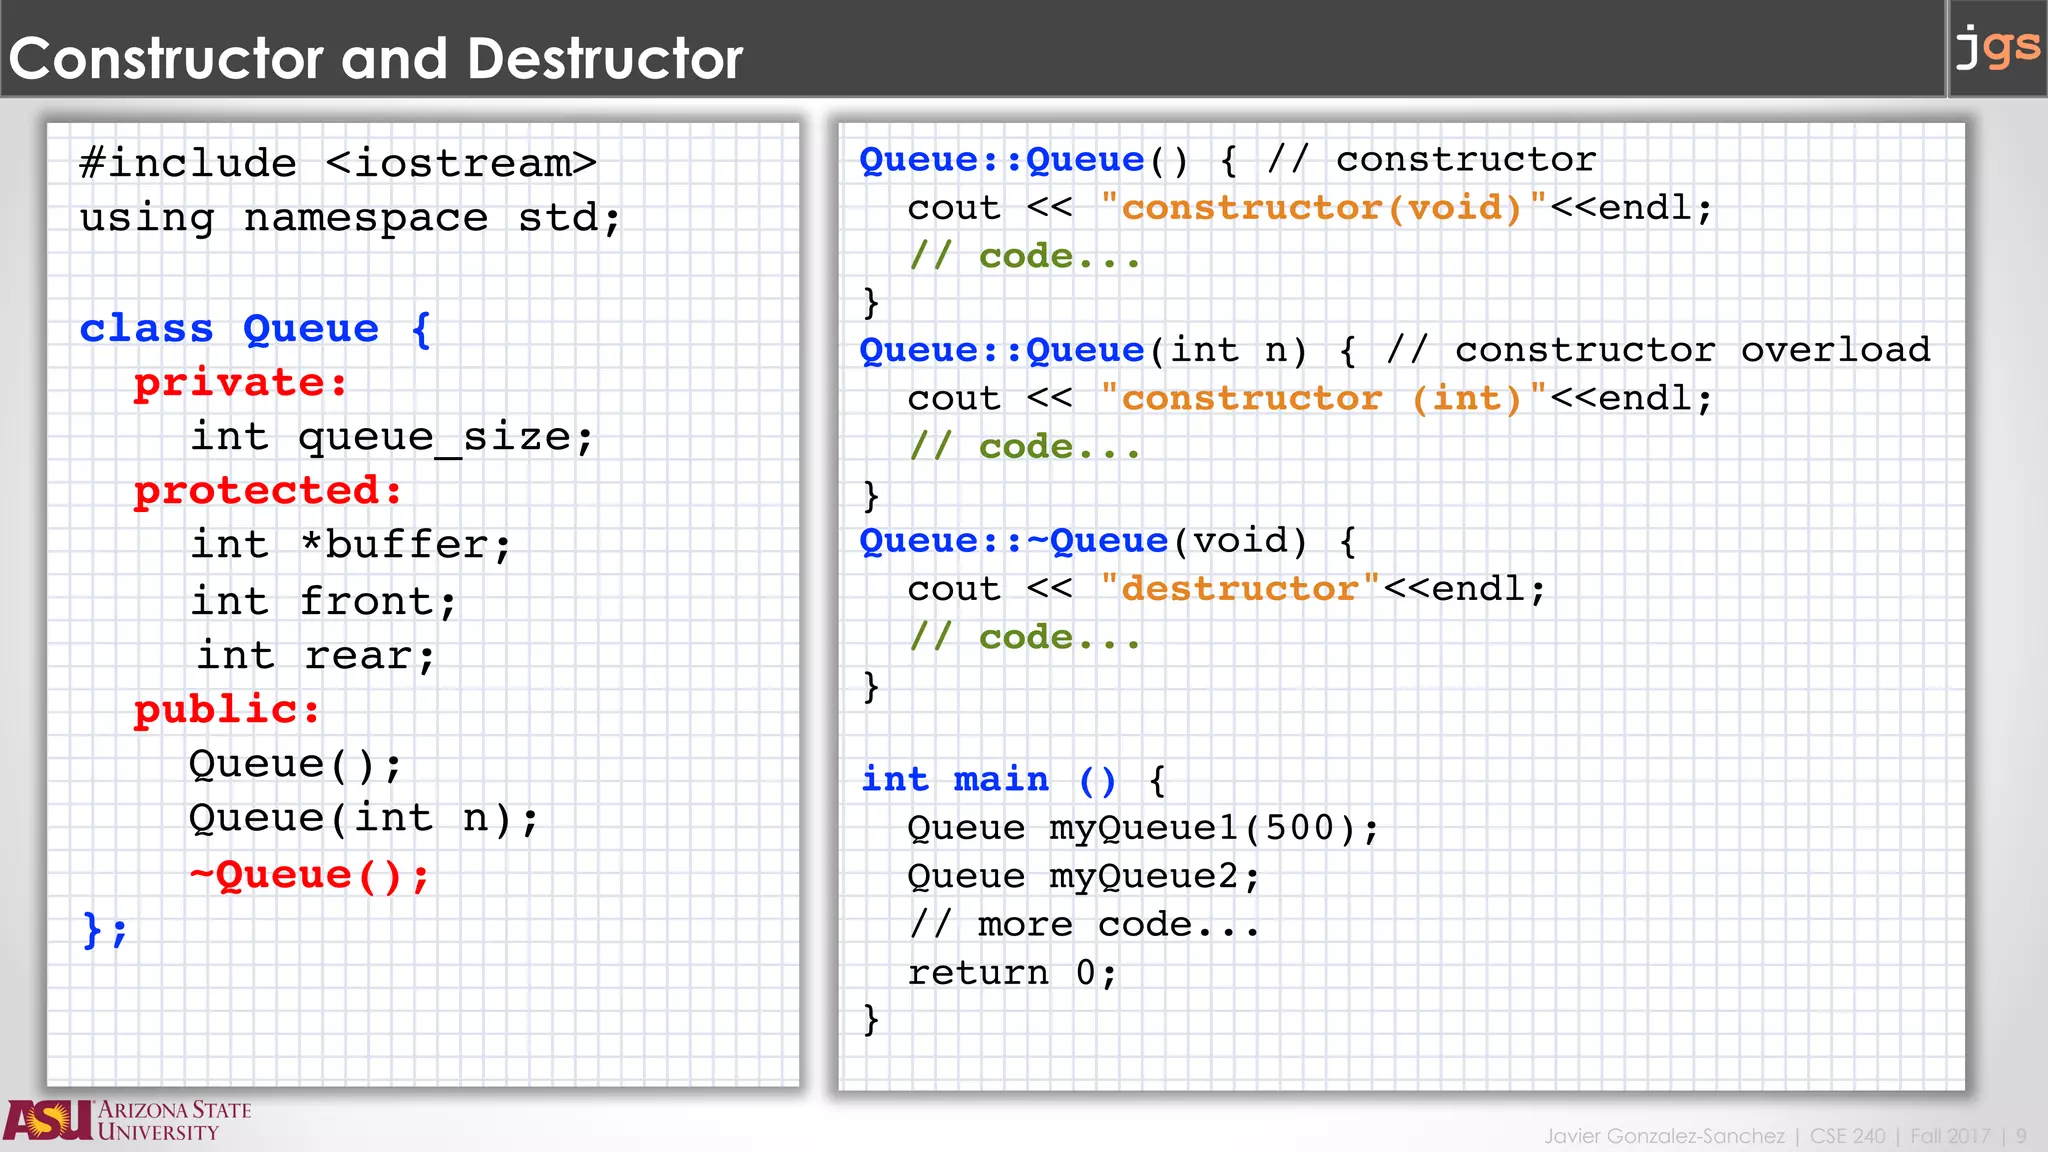This screenshot has width=2048, height=1152.
Task: Click 'int main () {' line
Action: [x=1013, y=780]
